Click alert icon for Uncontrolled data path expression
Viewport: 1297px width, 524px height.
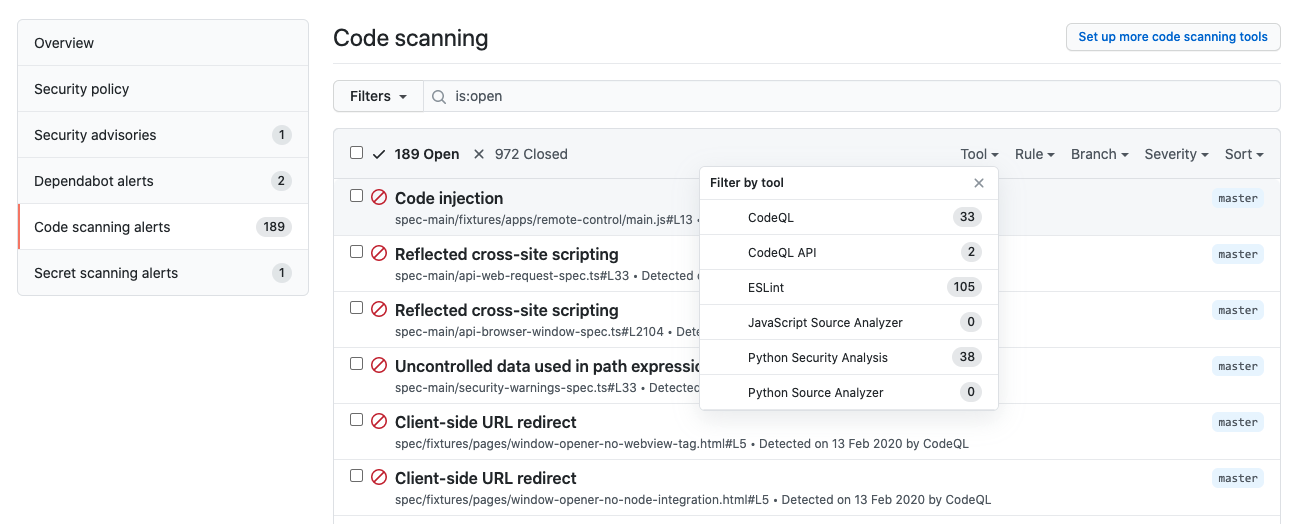click(x=379, y=366)
